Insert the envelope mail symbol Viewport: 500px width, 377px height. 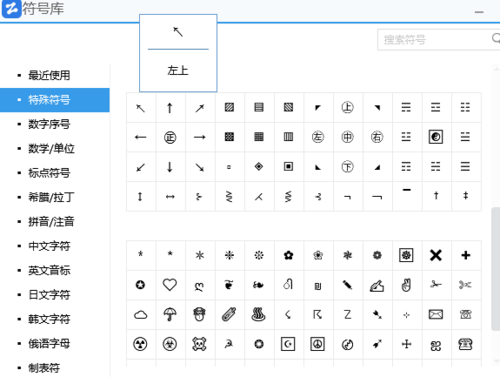point(436,315)
